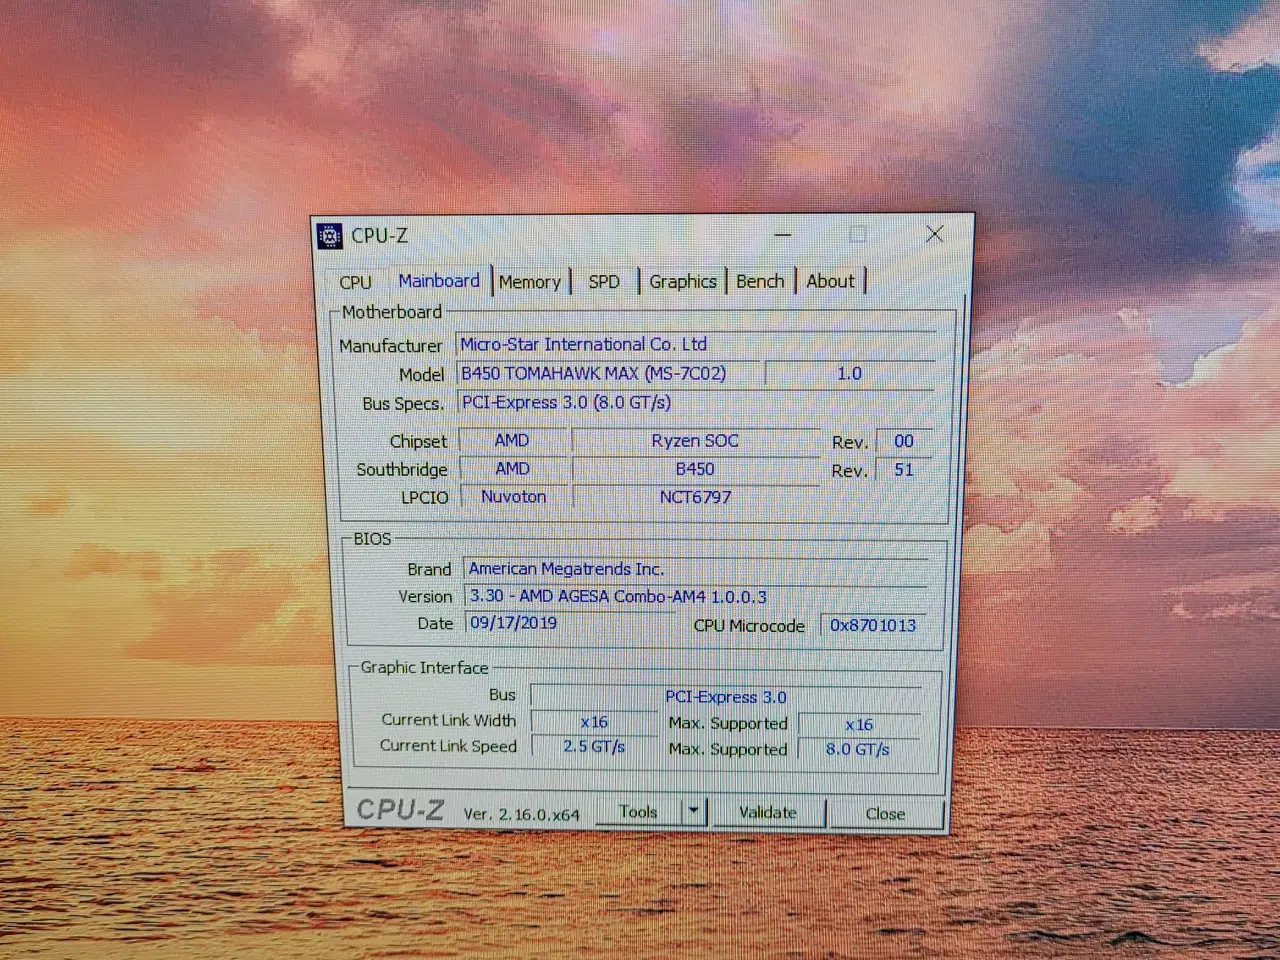Click the Southbridge vendor AMD cell
This screenshot has width=1280, height=960.
coord(512,468)
